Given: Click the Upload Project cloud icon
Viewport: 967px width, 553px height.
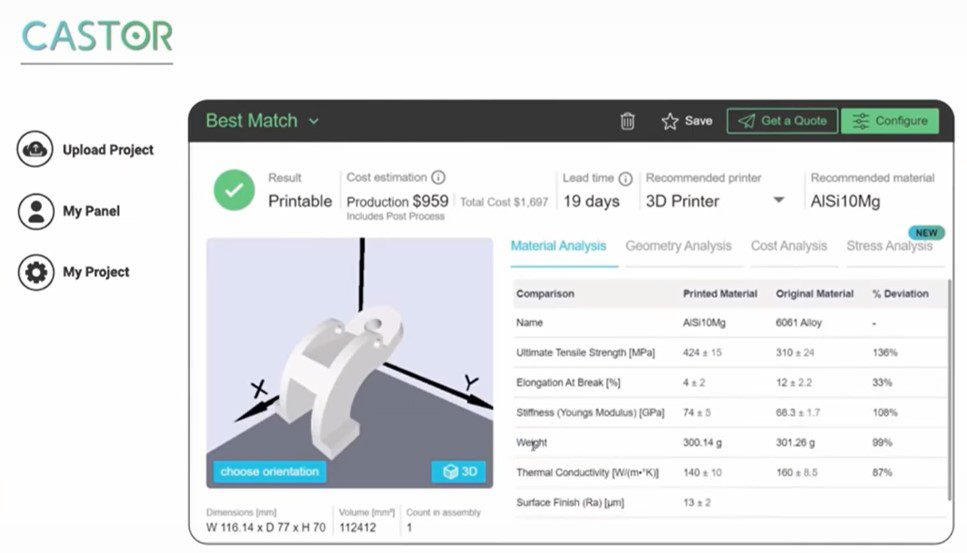Looking at the screenshot, I should (35, 150).
